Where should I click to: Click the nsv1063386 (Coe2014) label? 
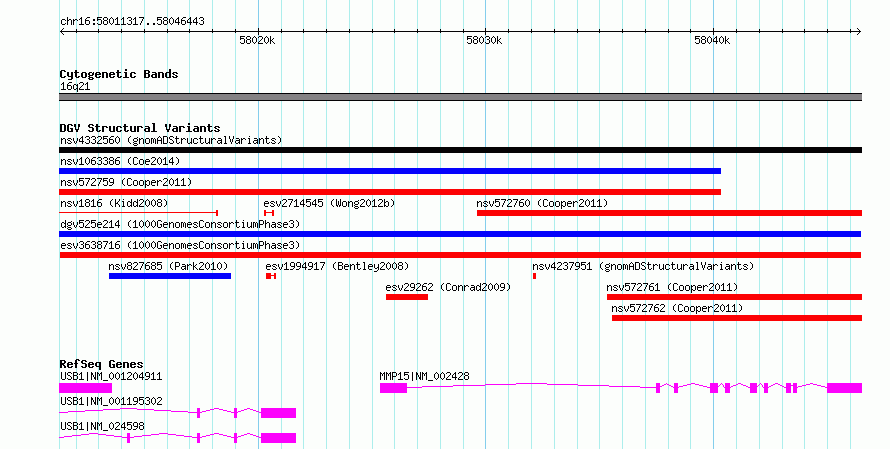click(120, 161)
